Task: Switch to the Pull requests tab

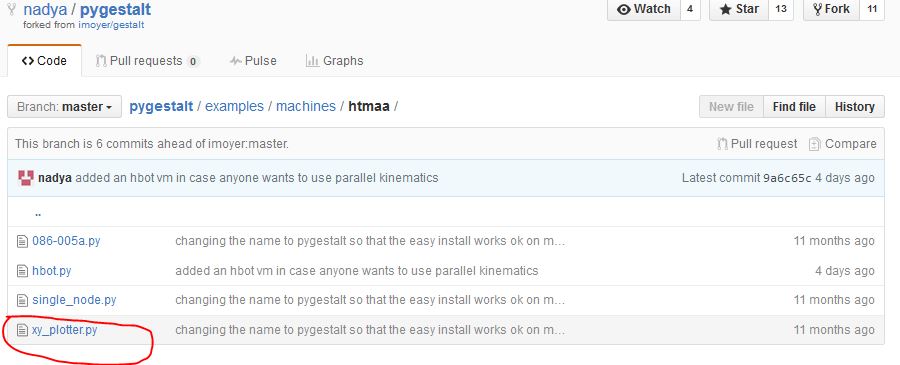Action: [x=147, y=61]
